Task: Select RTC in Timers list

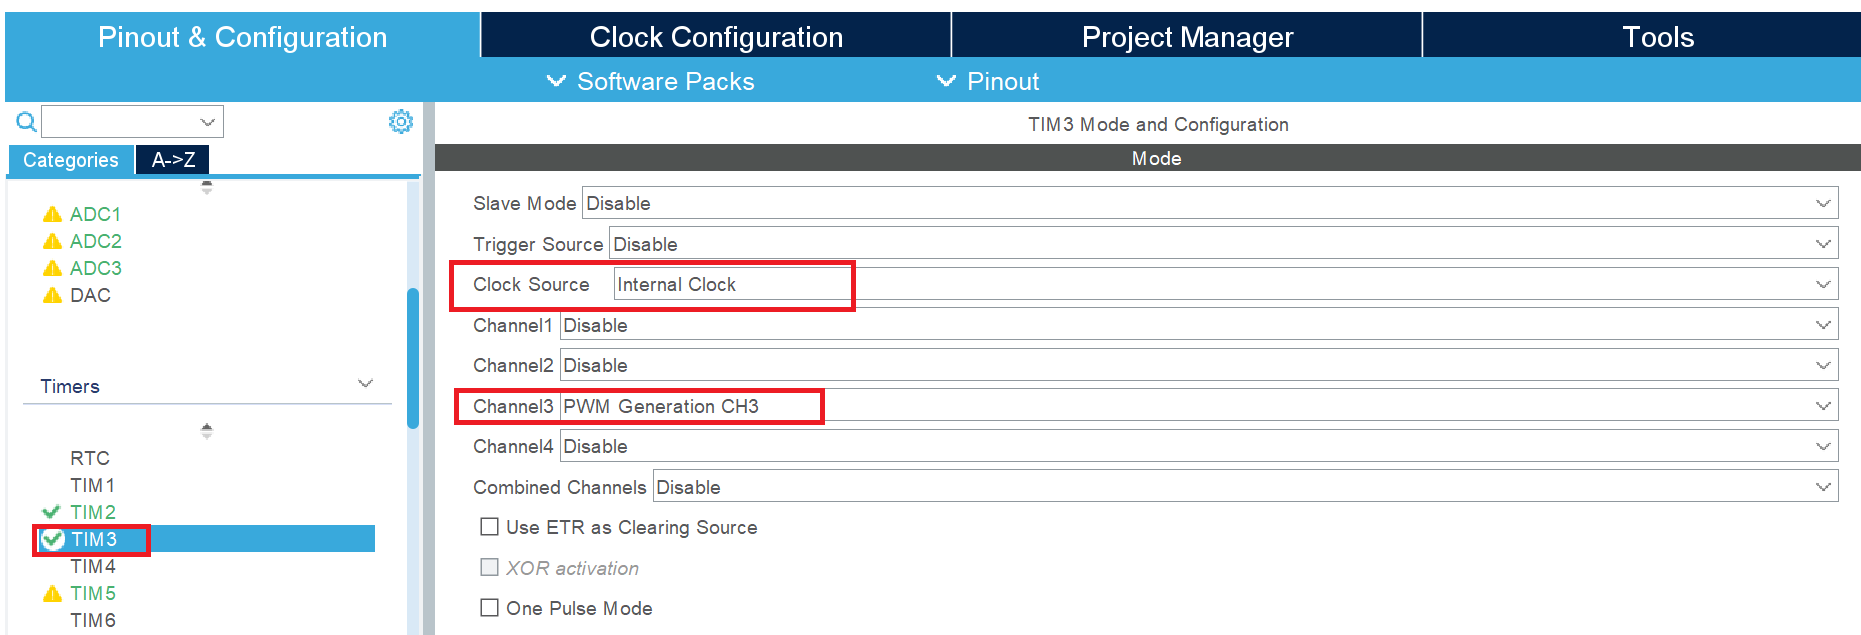Action: 90,458
